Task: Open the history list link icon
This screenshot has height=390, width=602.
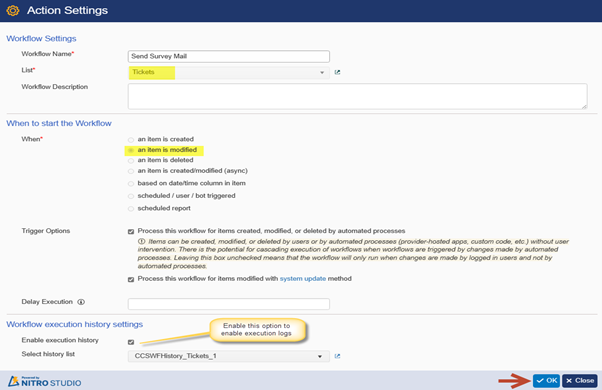Action: (x=337, y=356)
